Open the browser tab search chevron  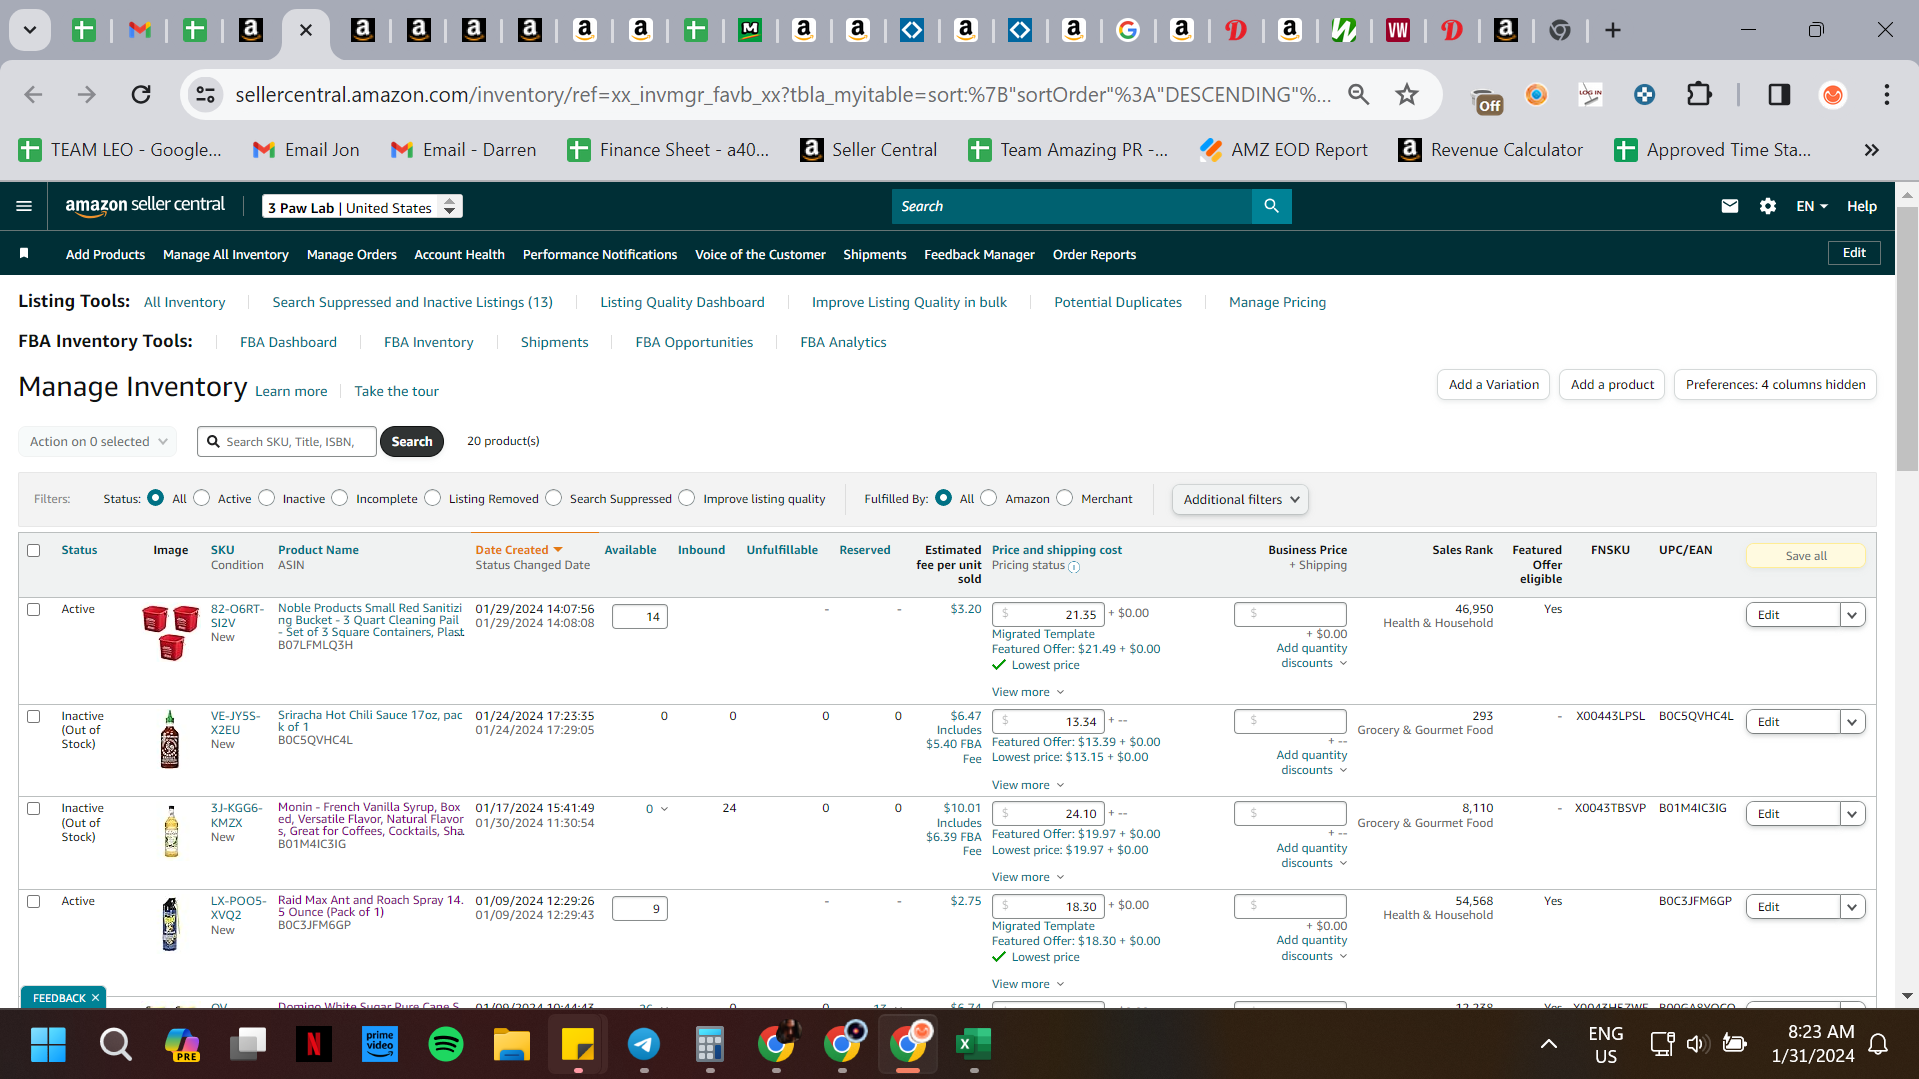30,30
